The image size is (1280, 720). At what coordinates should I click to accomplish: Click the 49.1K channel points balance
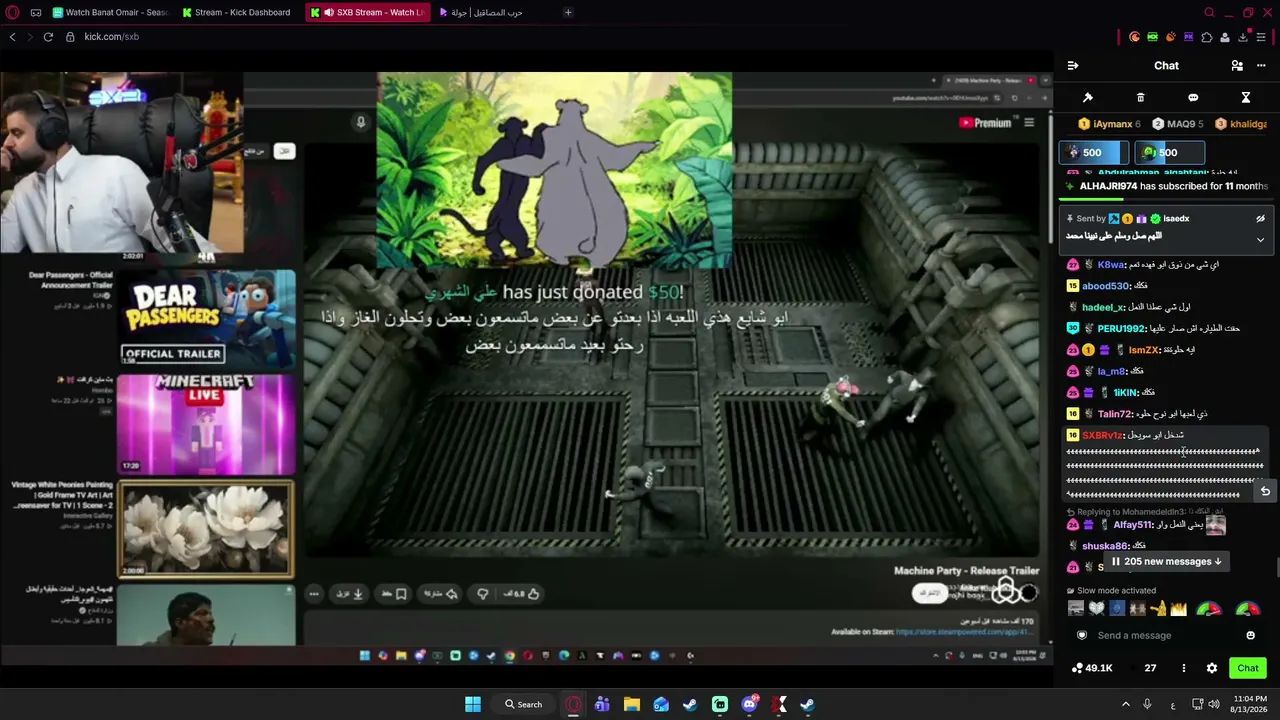1092,668
